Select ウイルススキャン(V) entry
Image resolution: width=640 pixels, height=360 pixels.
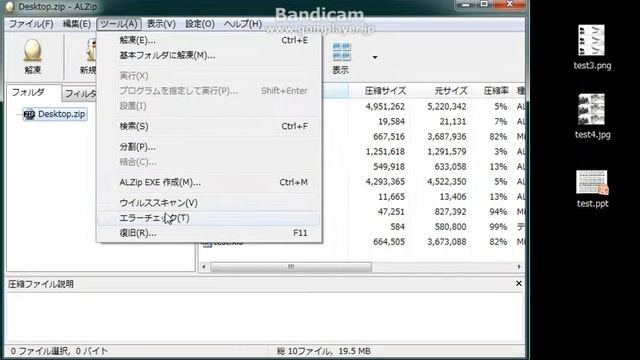point(209,203)
